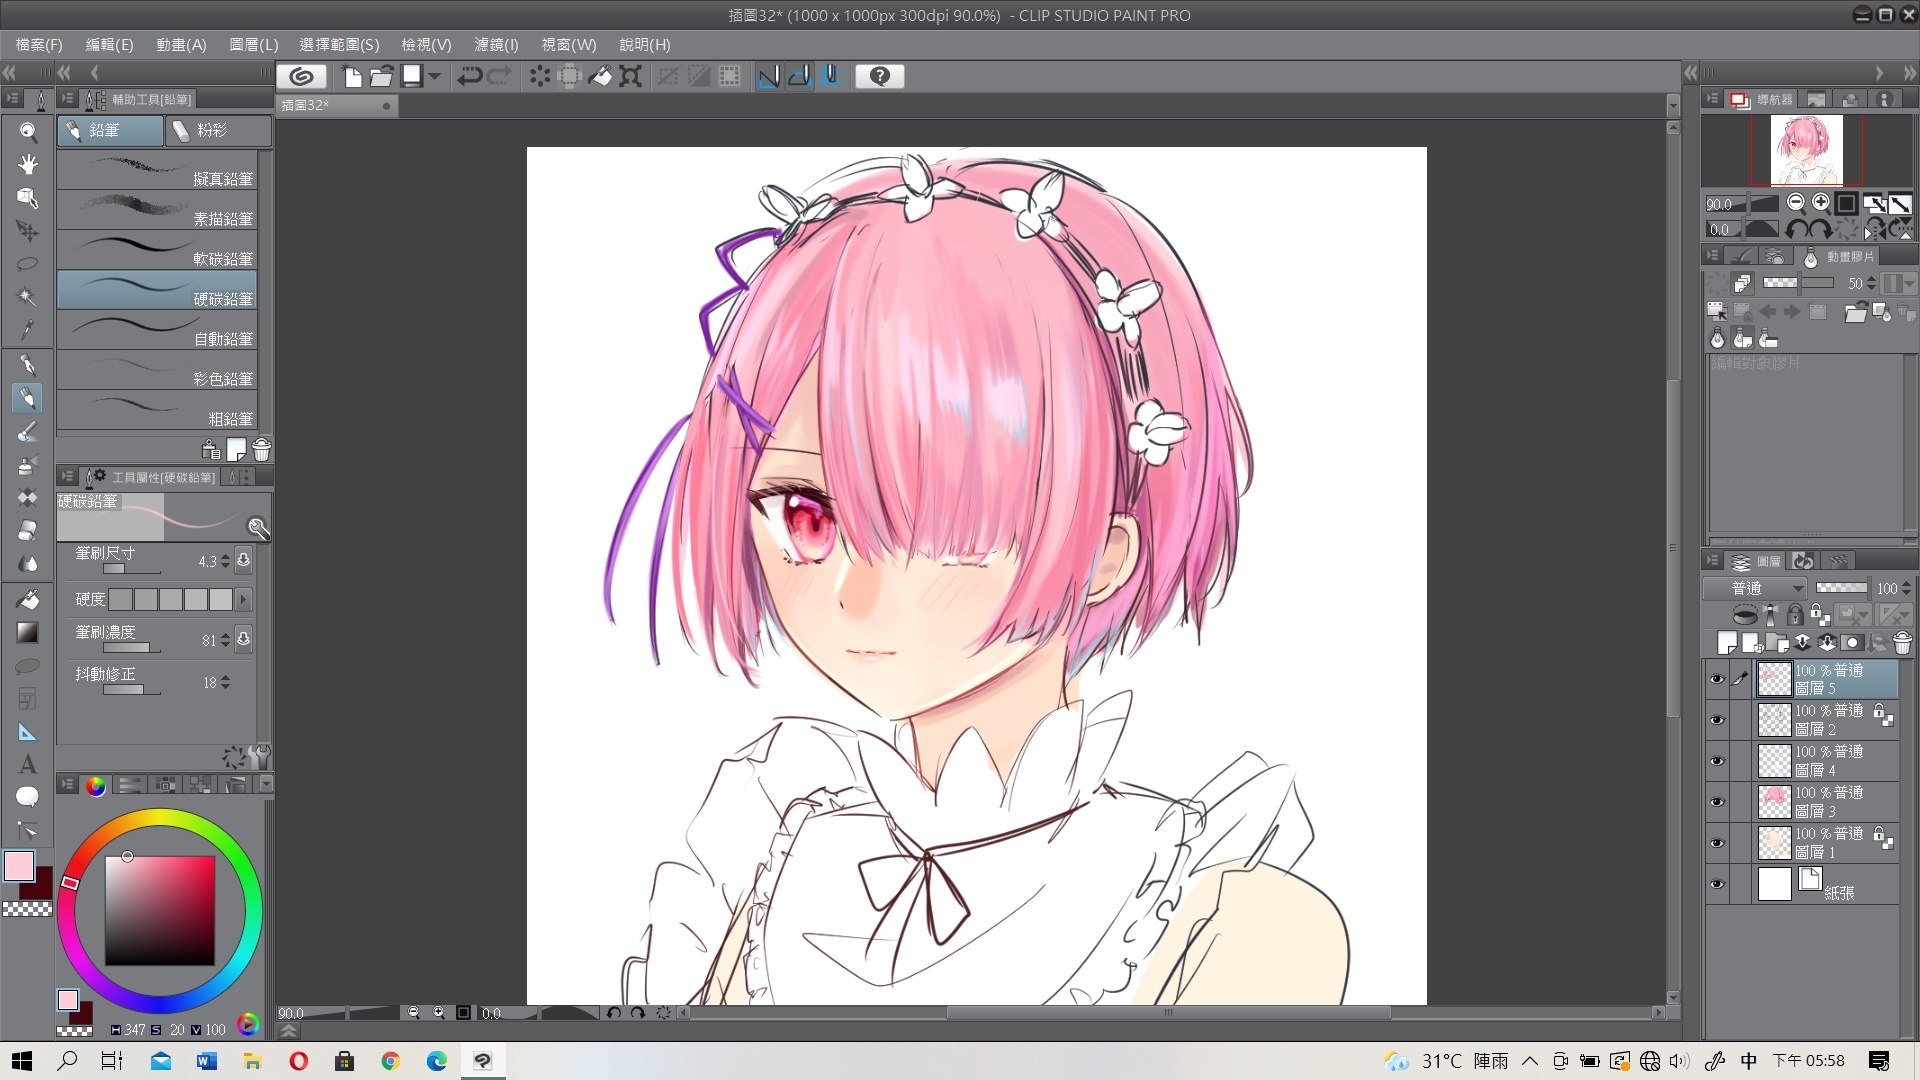Viewport: 1920px width, 1080px height.
Task: Adjust 抖動修正 stepper arrows
Action: point(226,682)
